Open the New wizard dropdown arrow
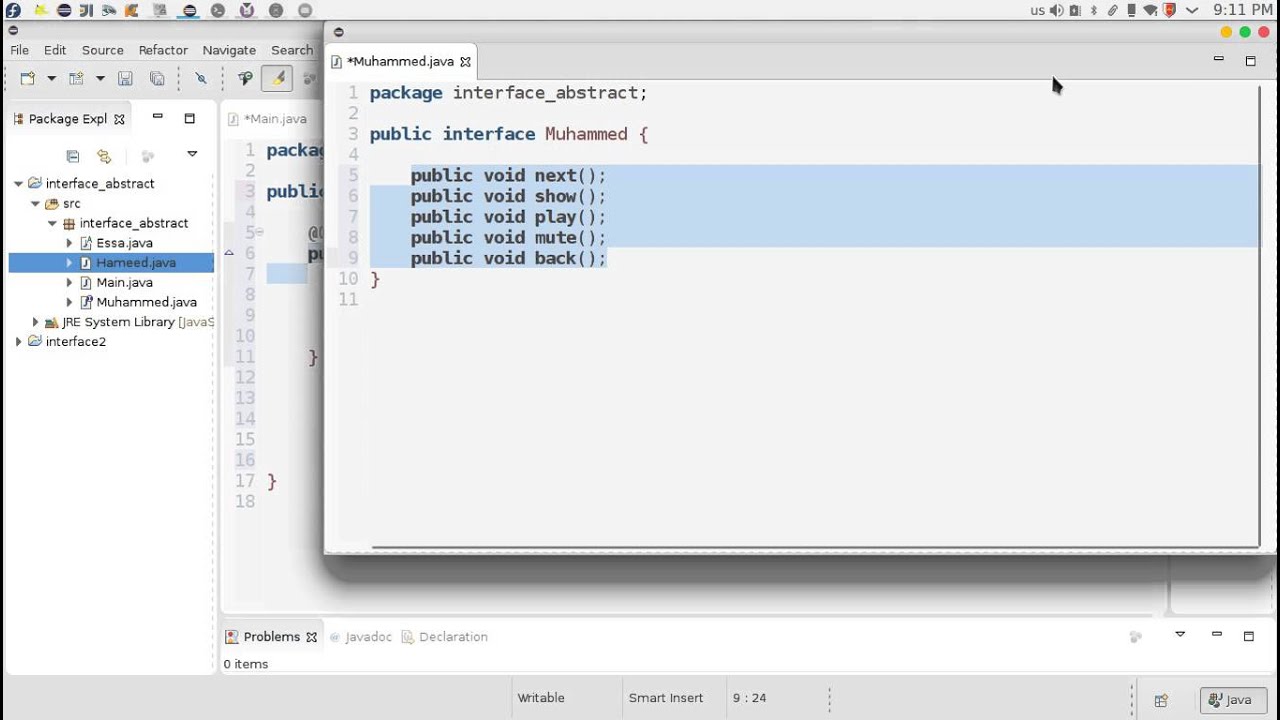This screenshot has width=1280, height=720. click(51, 78)
